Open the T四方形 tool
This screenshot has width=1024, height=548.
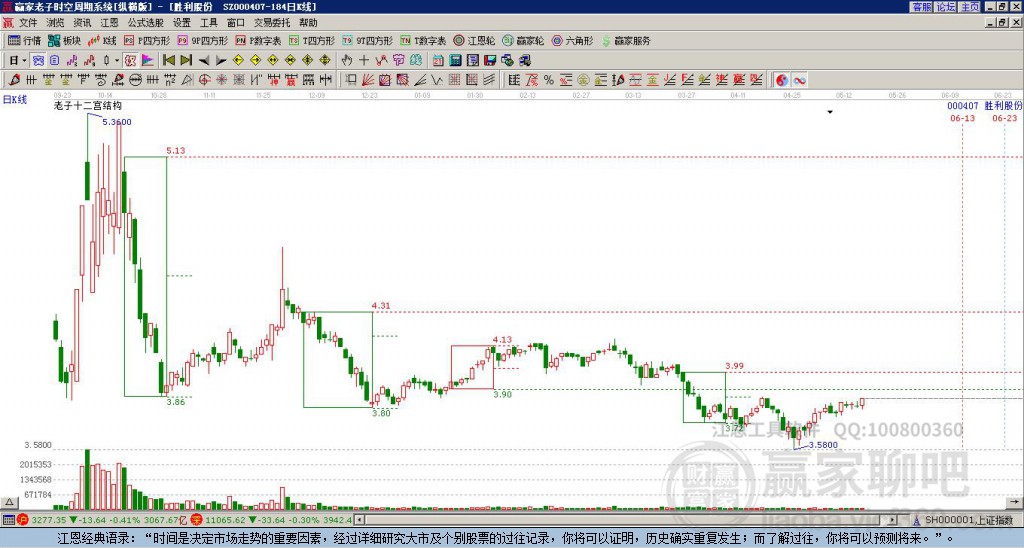312,40
